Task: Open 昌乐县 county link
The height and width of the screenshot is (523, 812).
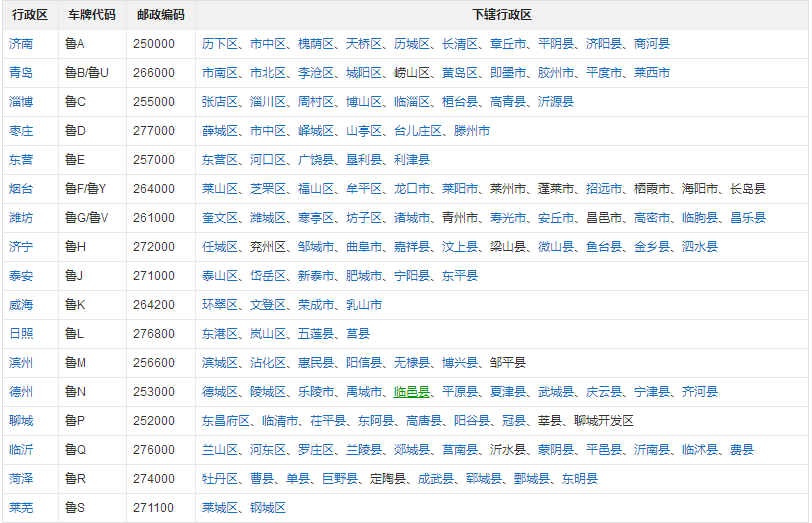Action: [748, 218]
